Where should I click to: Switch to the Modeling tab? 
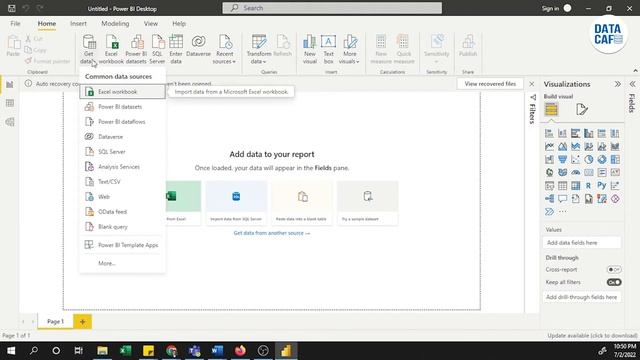[x=115, y=24]
